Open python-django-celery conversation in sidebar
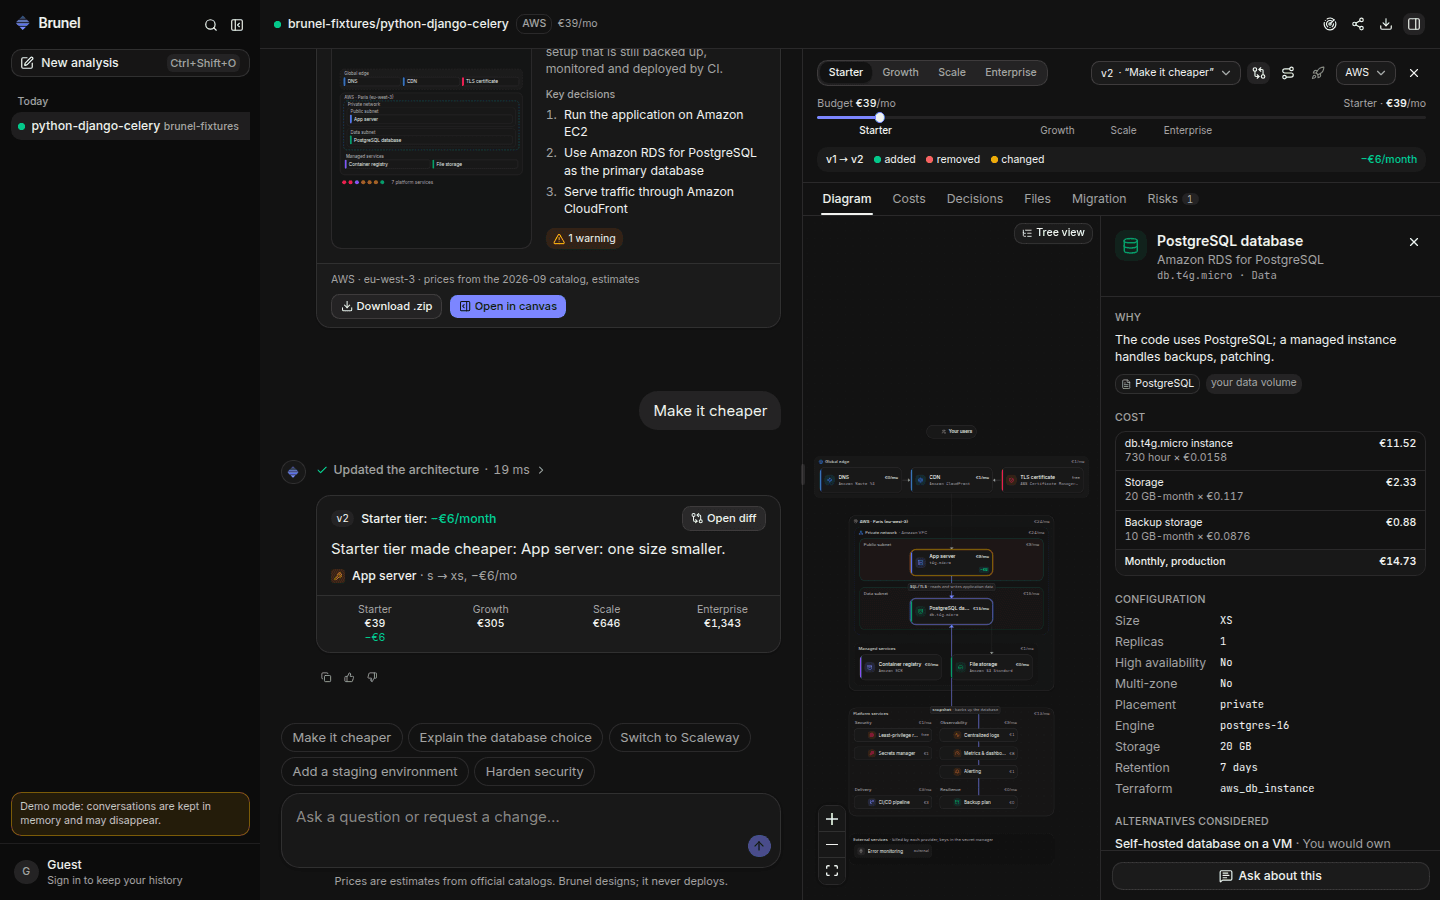 click(x=130, y=126)
